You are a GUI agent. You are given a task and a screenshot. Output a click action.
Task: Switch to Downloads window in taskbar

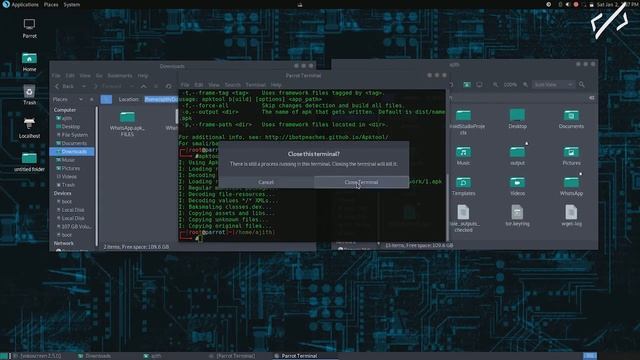95,356
